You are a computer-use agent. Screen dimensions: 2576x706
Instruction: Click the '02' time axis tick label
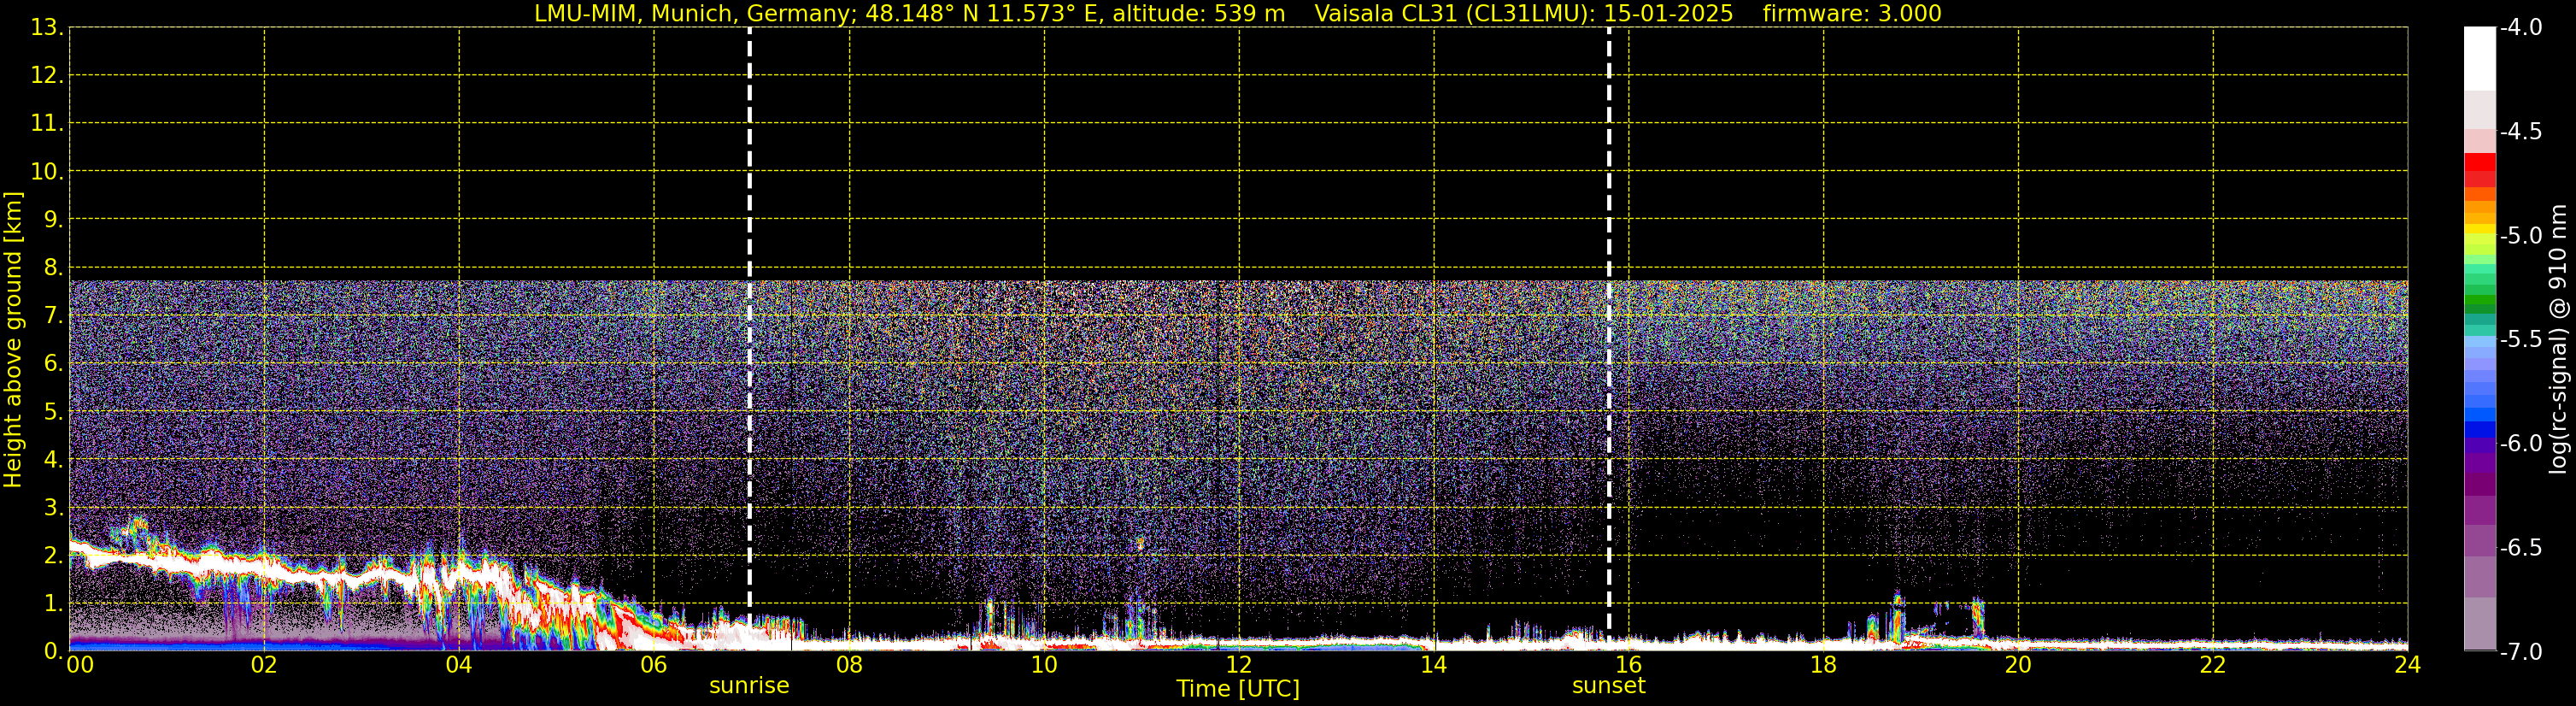tap(264, 666)
